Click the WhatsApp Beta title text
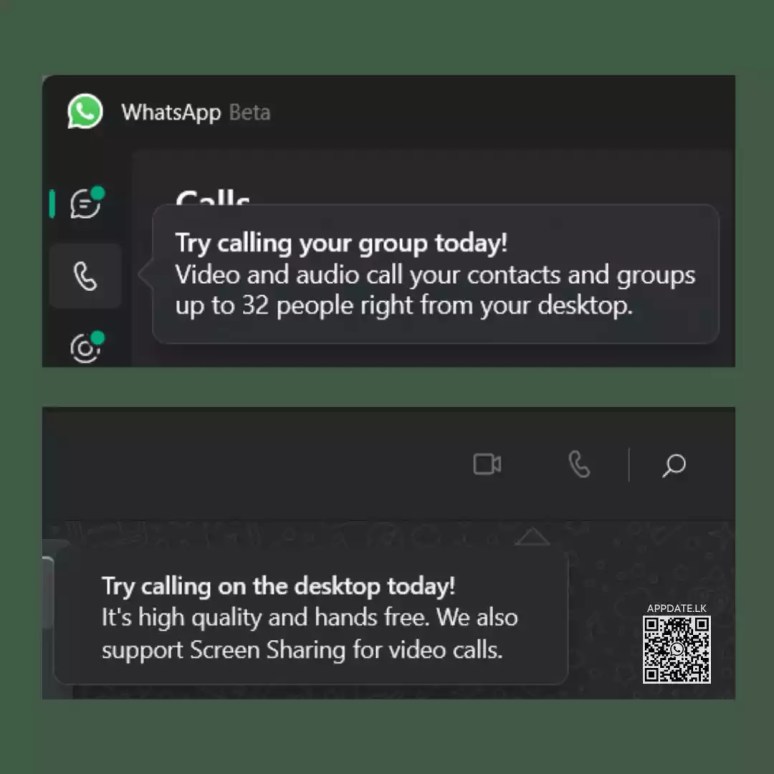The image size is (774, 774). (x=196, y=113)
